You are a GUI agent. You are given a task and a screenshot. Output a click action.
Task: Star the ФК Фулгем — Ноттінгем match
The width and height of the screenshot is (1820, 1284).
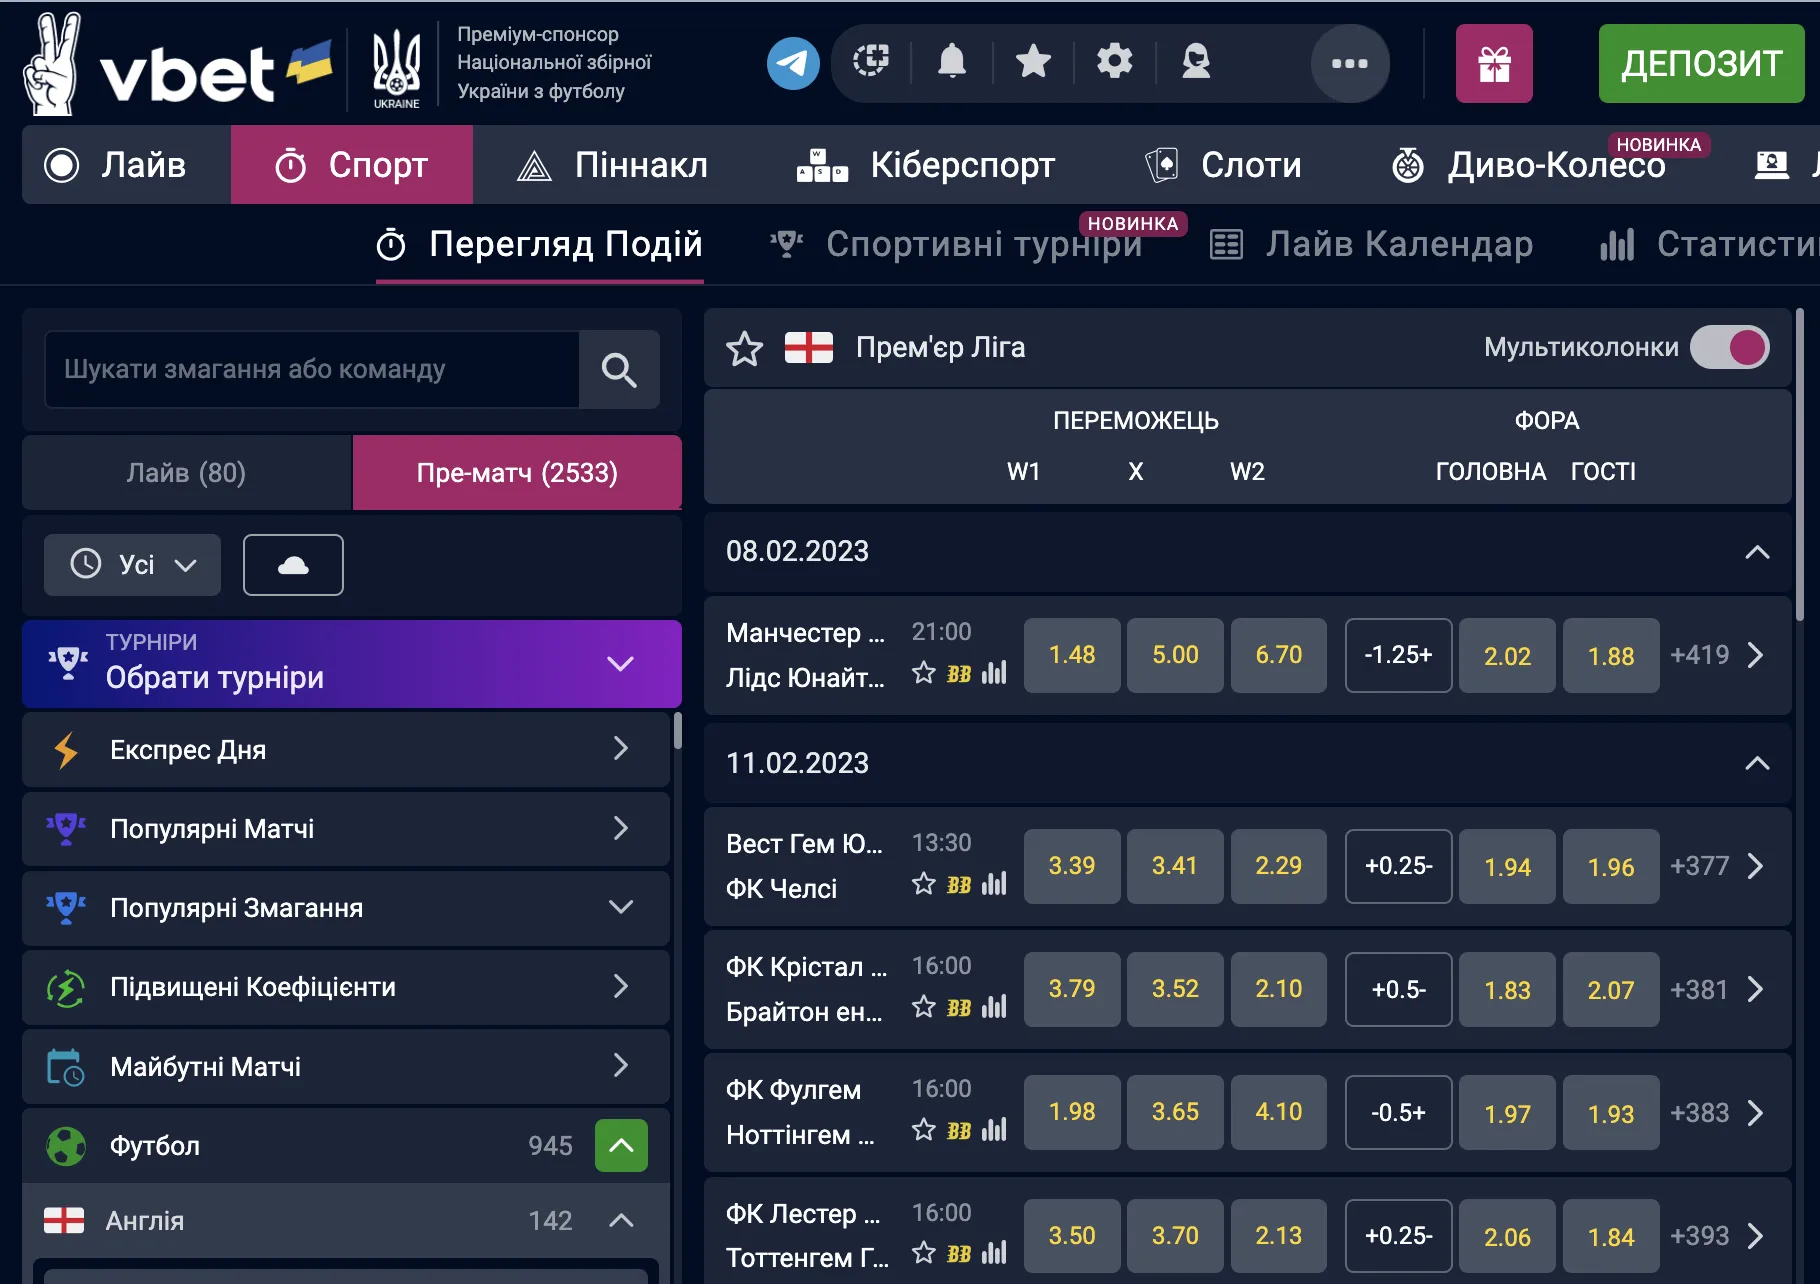click(x=923, y=1131)
